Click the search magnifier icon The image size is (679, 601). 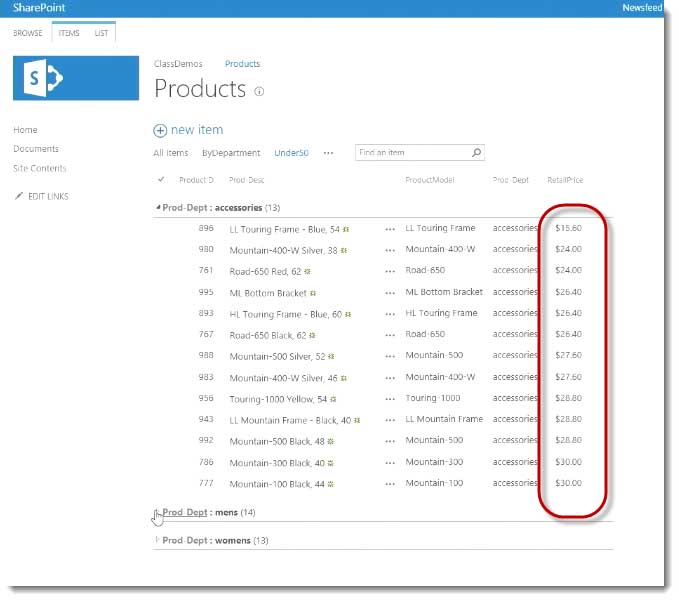pos(476,152)
